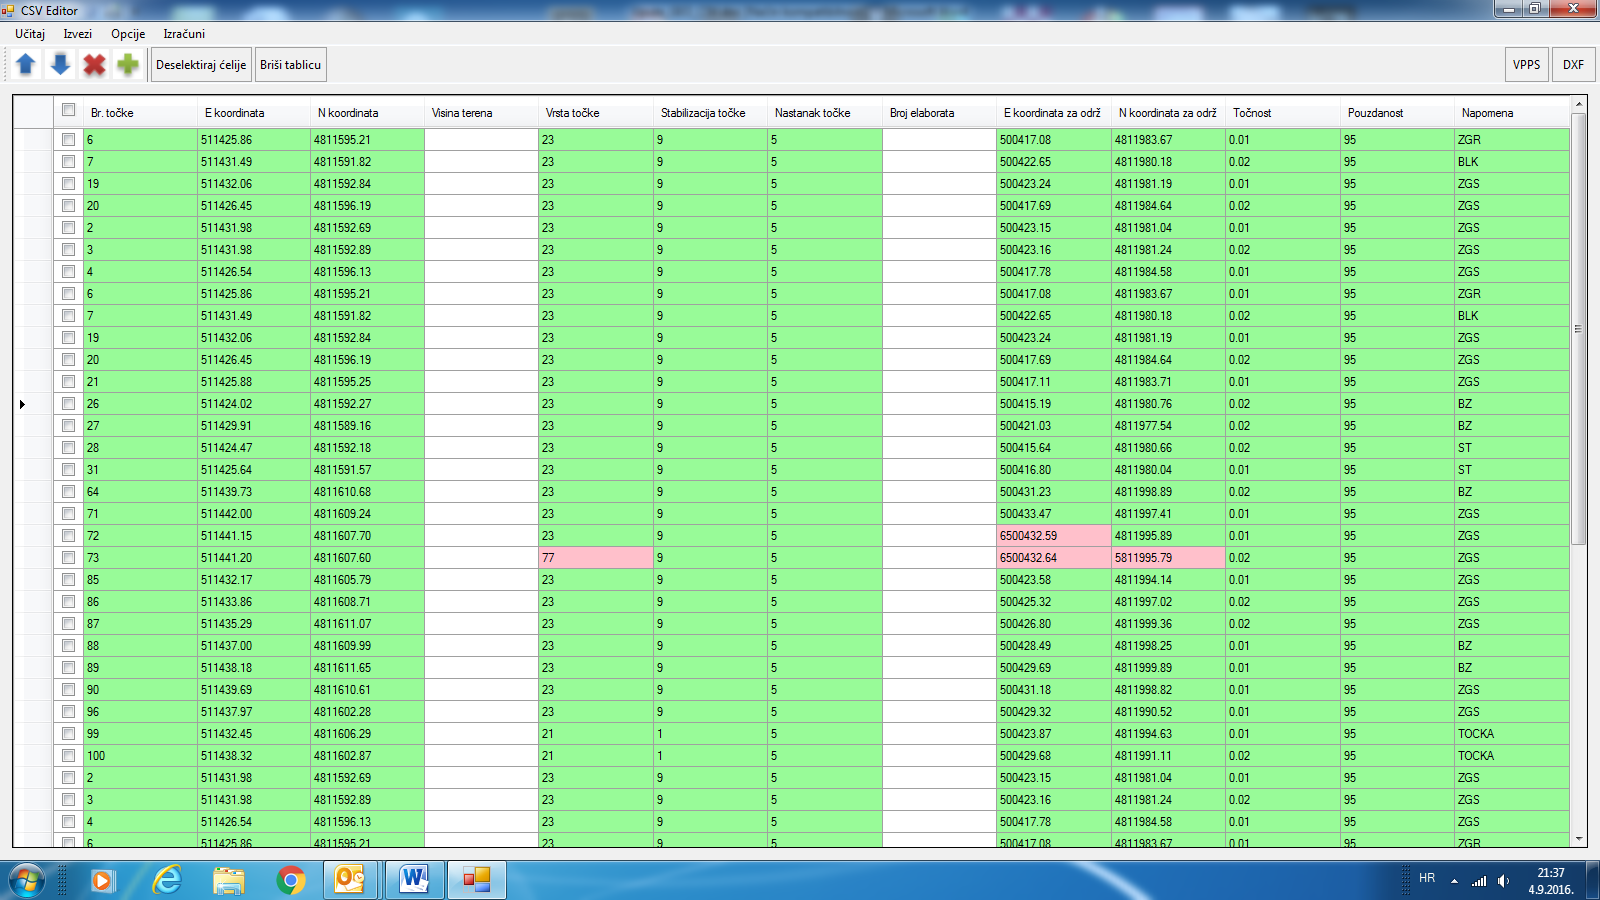Image resolution: width=1600 pixels, height=900 pixels.
Task: Select pink cell 6500432.64
Action: pos(1054,558)
